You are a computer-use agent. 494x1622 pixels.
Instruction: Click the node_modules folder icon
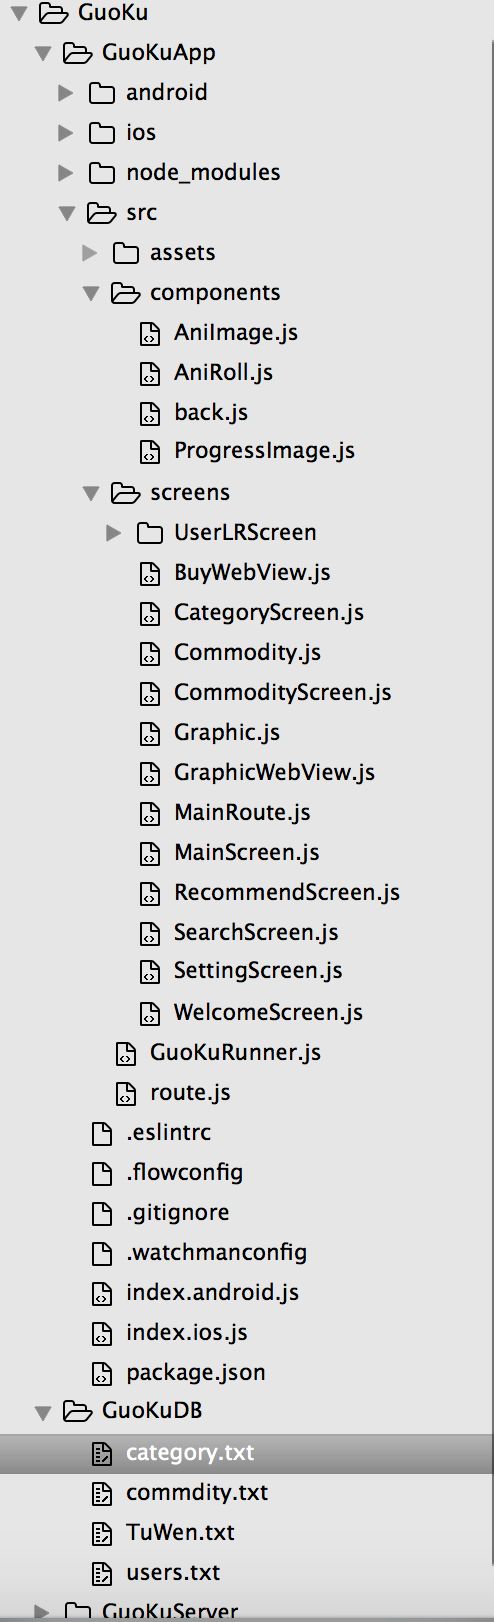coord(101,173)
